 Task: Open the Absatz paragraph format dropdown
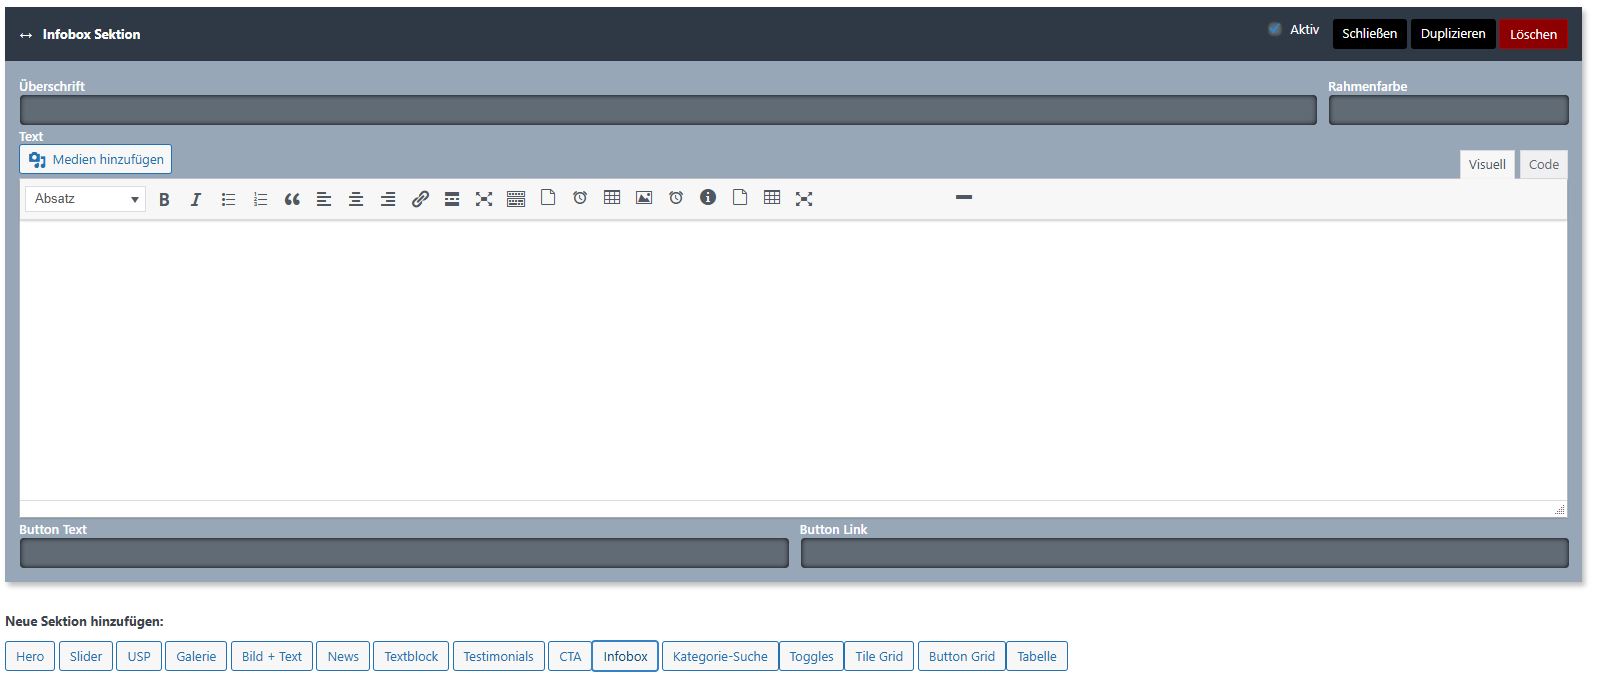(85, 199)
